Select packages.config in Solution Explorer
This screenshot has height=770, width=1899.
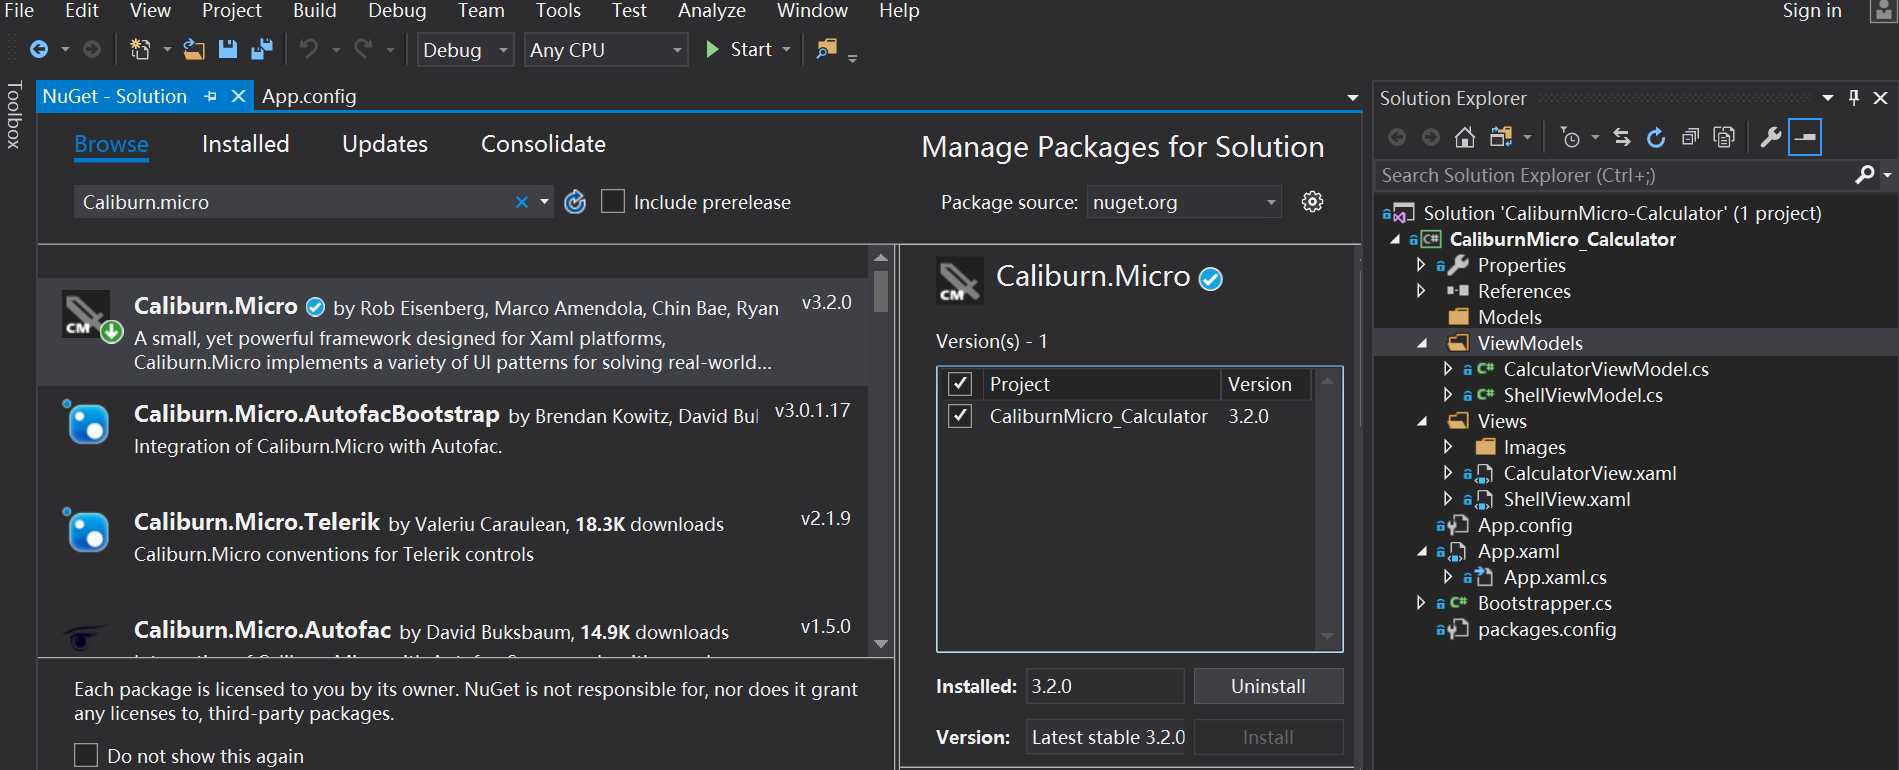tap(1547, 629)
